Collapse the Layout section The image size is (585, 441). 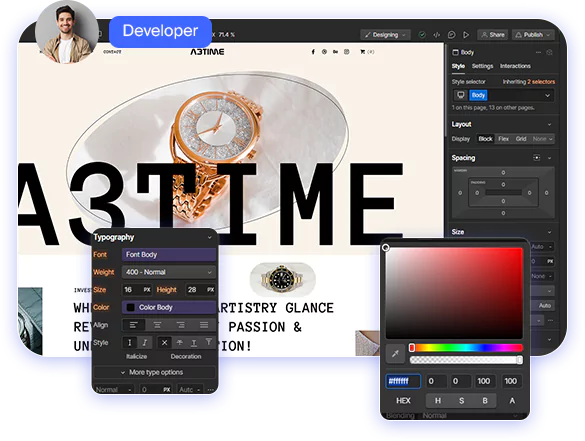[549, 124]
